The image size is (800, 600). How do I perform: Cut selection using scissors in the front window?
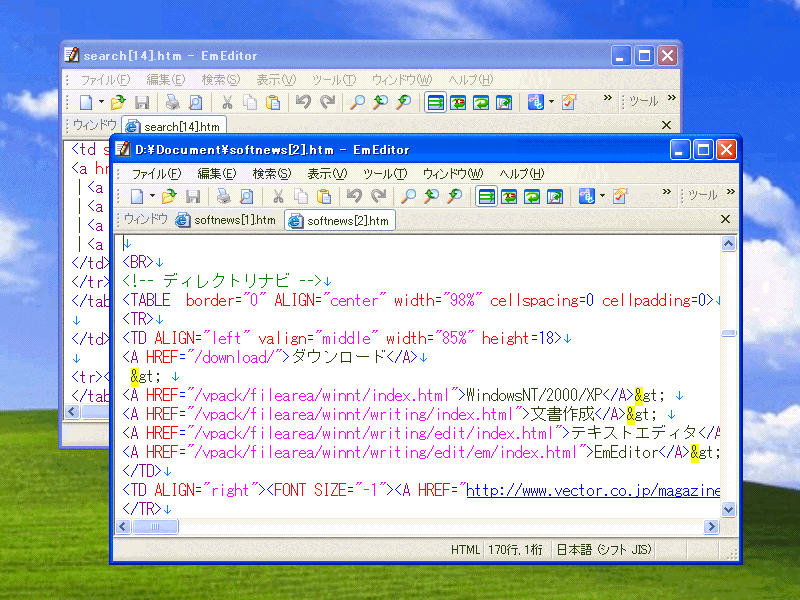pos(278,196)
